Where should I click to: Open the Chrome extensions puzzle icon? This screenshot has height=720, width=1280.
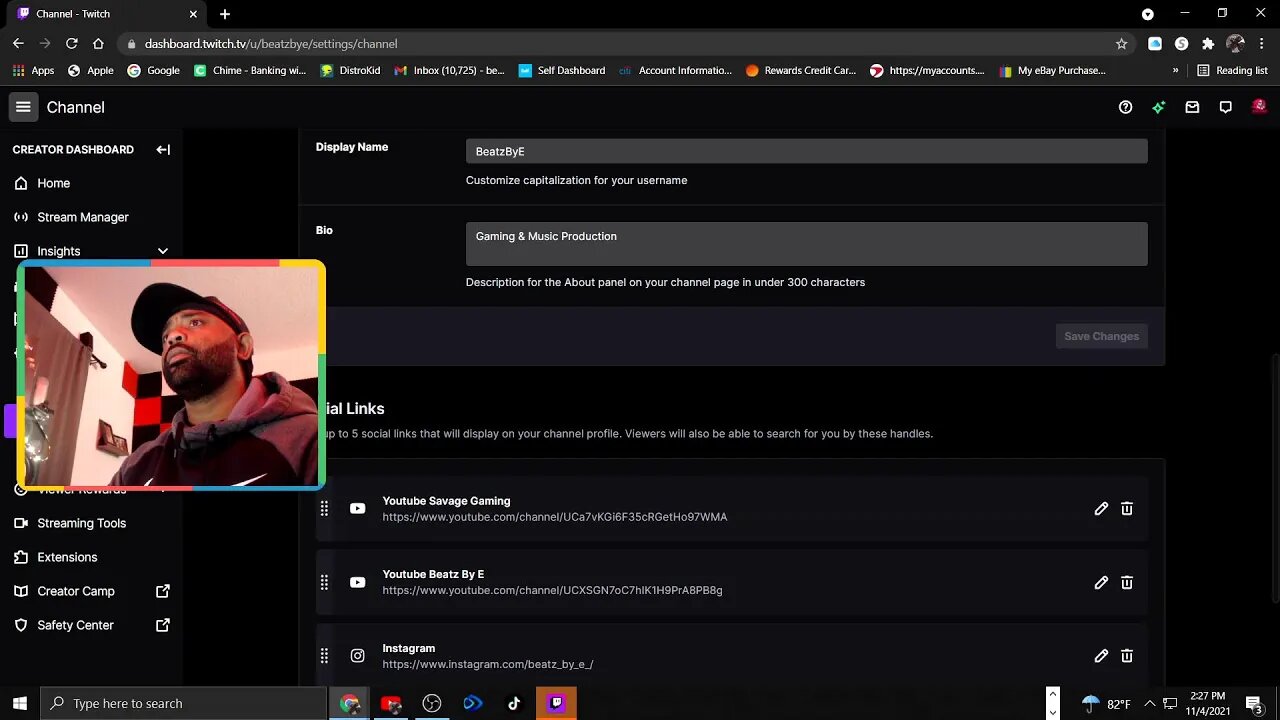coord(1208,44)
